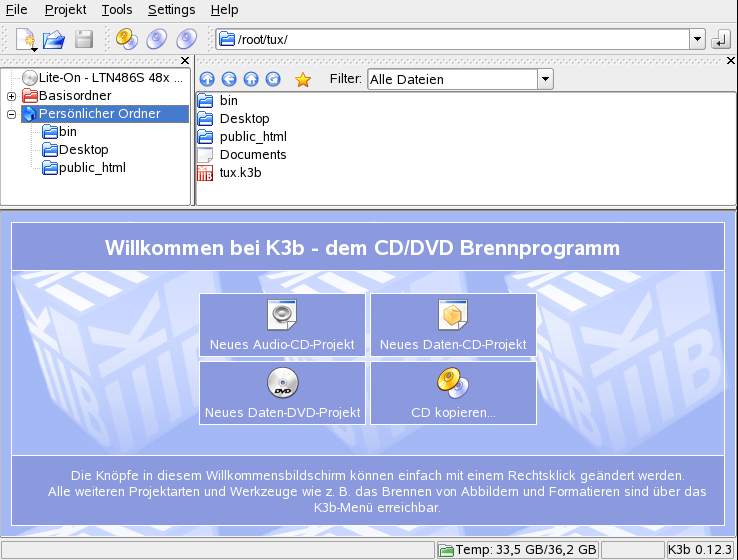Expand the Basisordner tree node
Viewport: 738px width, 560px height.
pyautogui.click(x=12, y=96)
